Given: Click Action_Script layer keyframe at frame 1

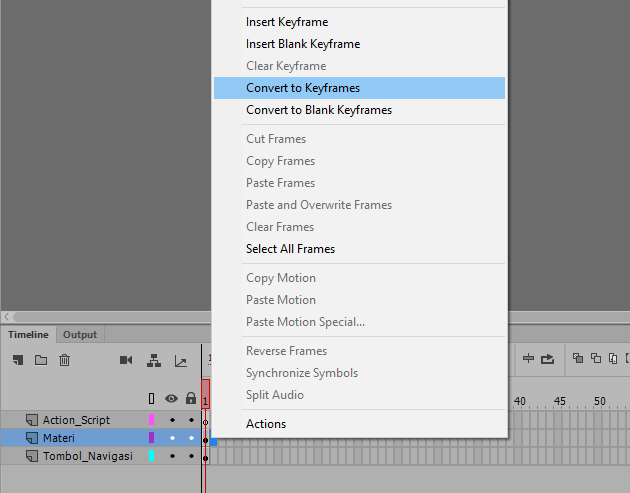Looking at the screenshot, I should pos(205,421).
